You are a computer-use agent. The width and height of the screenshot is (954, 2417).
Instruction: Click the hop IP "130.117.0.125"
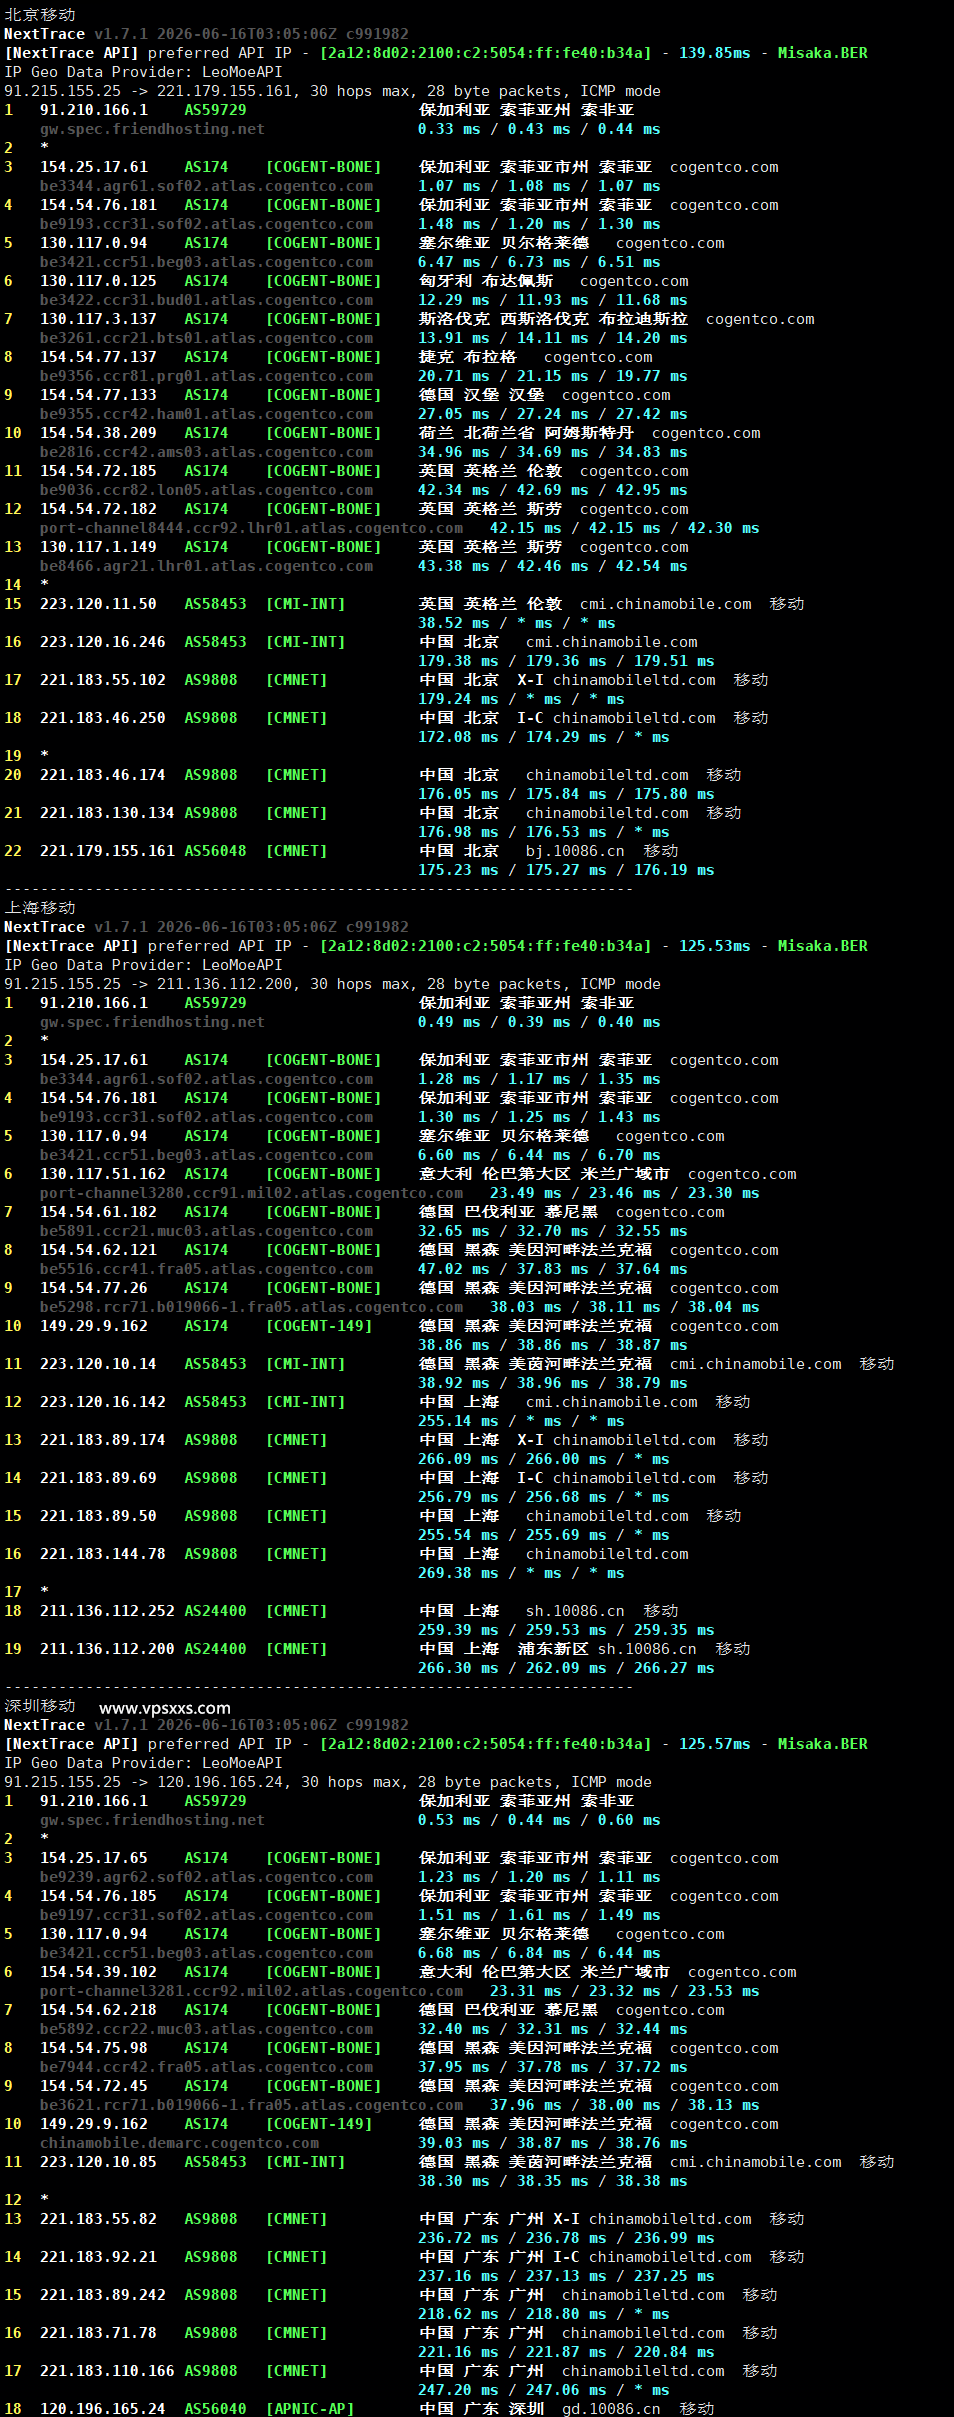click(98, 281)
